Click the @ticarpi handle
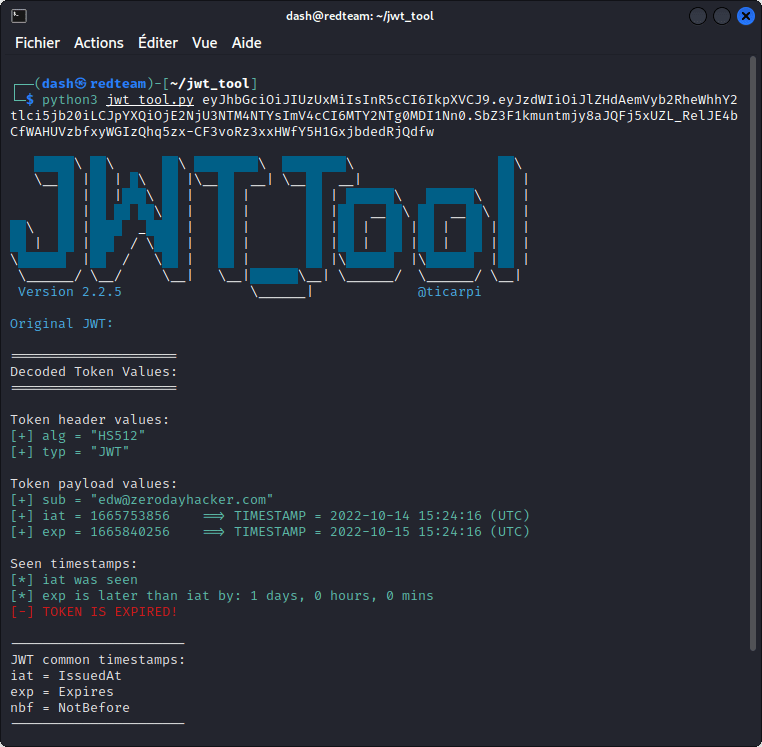This screenshot has width=762, height=747. [449, 292]
